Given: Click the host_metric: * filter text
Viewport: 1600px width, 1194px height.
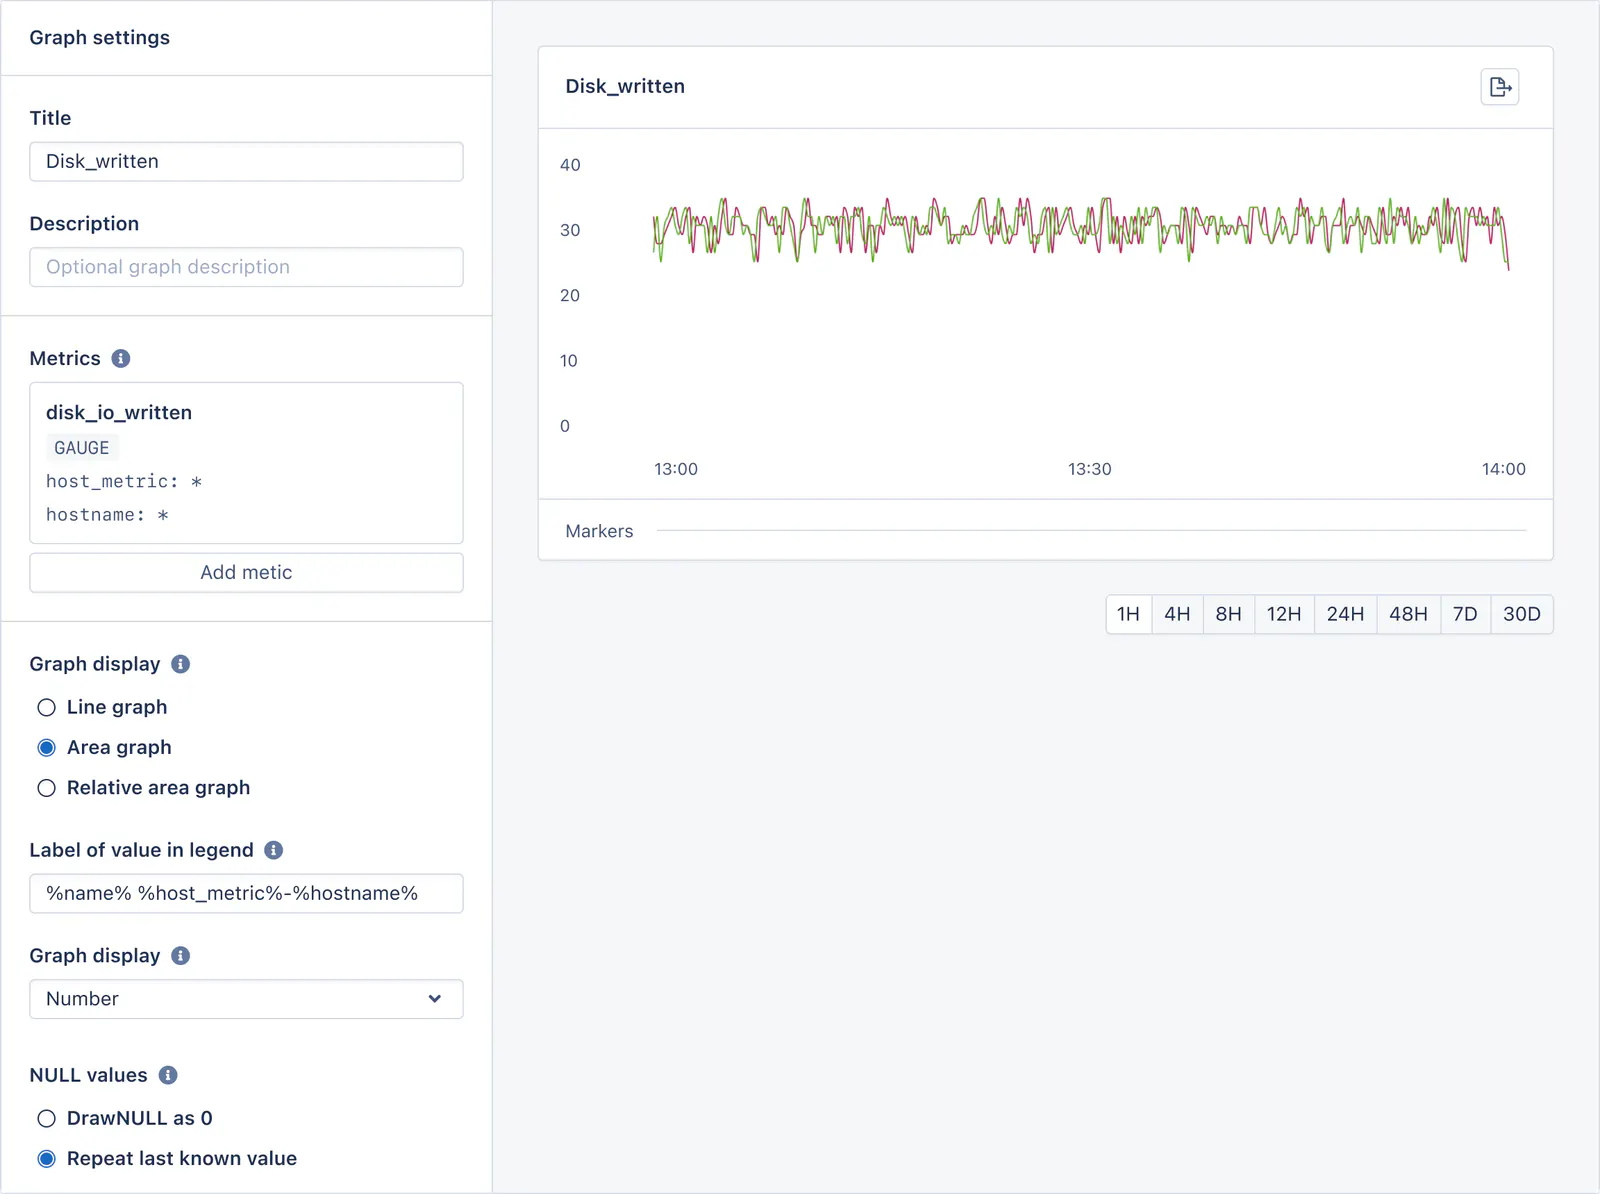Looking at the screenshot, I should pos(124,482).
